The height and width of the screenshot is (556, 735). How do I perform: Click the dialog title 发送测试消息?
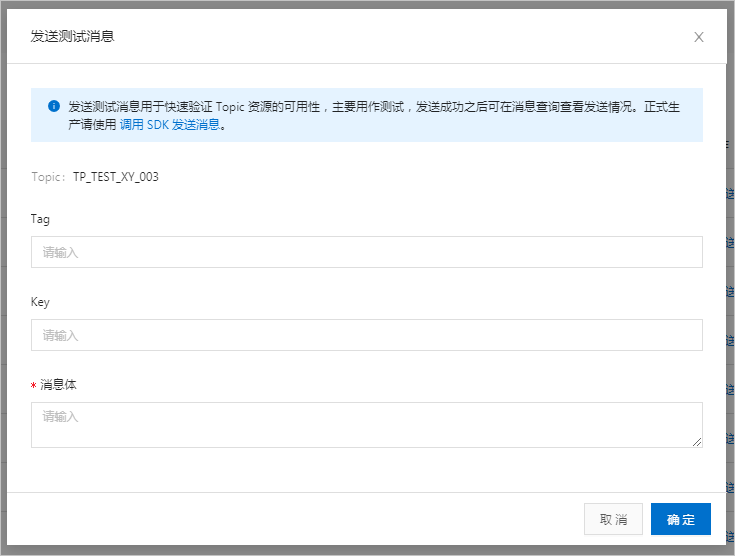(x=73, y=36)
